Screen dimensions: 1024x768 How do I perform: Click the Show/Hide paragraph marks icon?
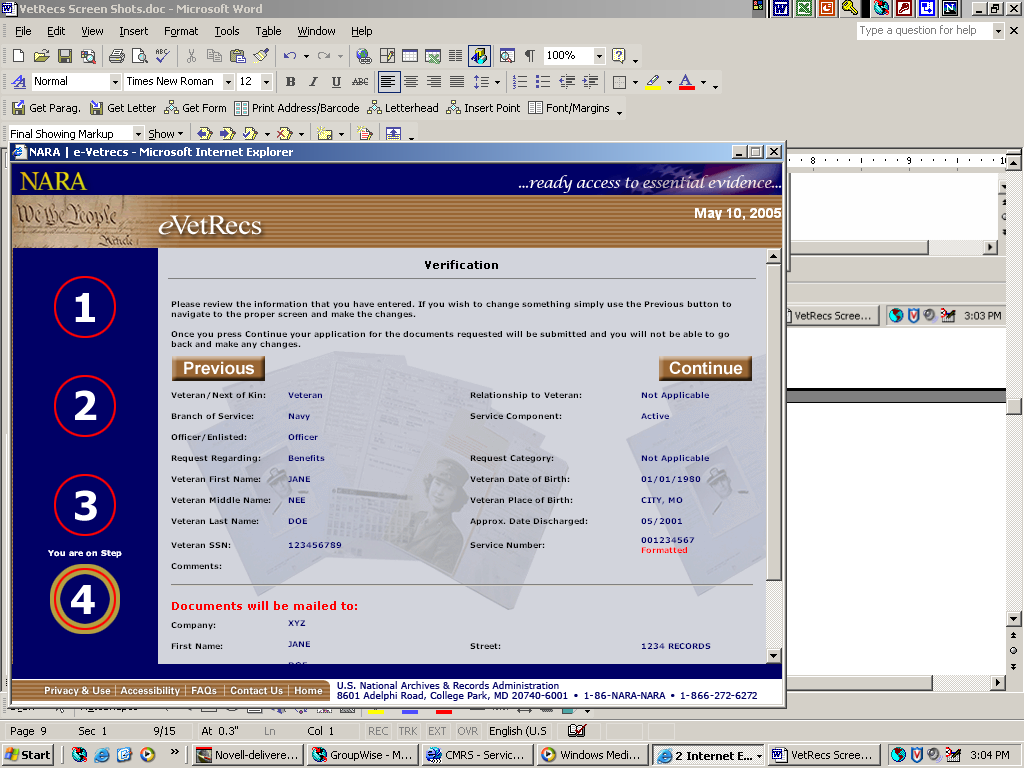click(529, 56)
